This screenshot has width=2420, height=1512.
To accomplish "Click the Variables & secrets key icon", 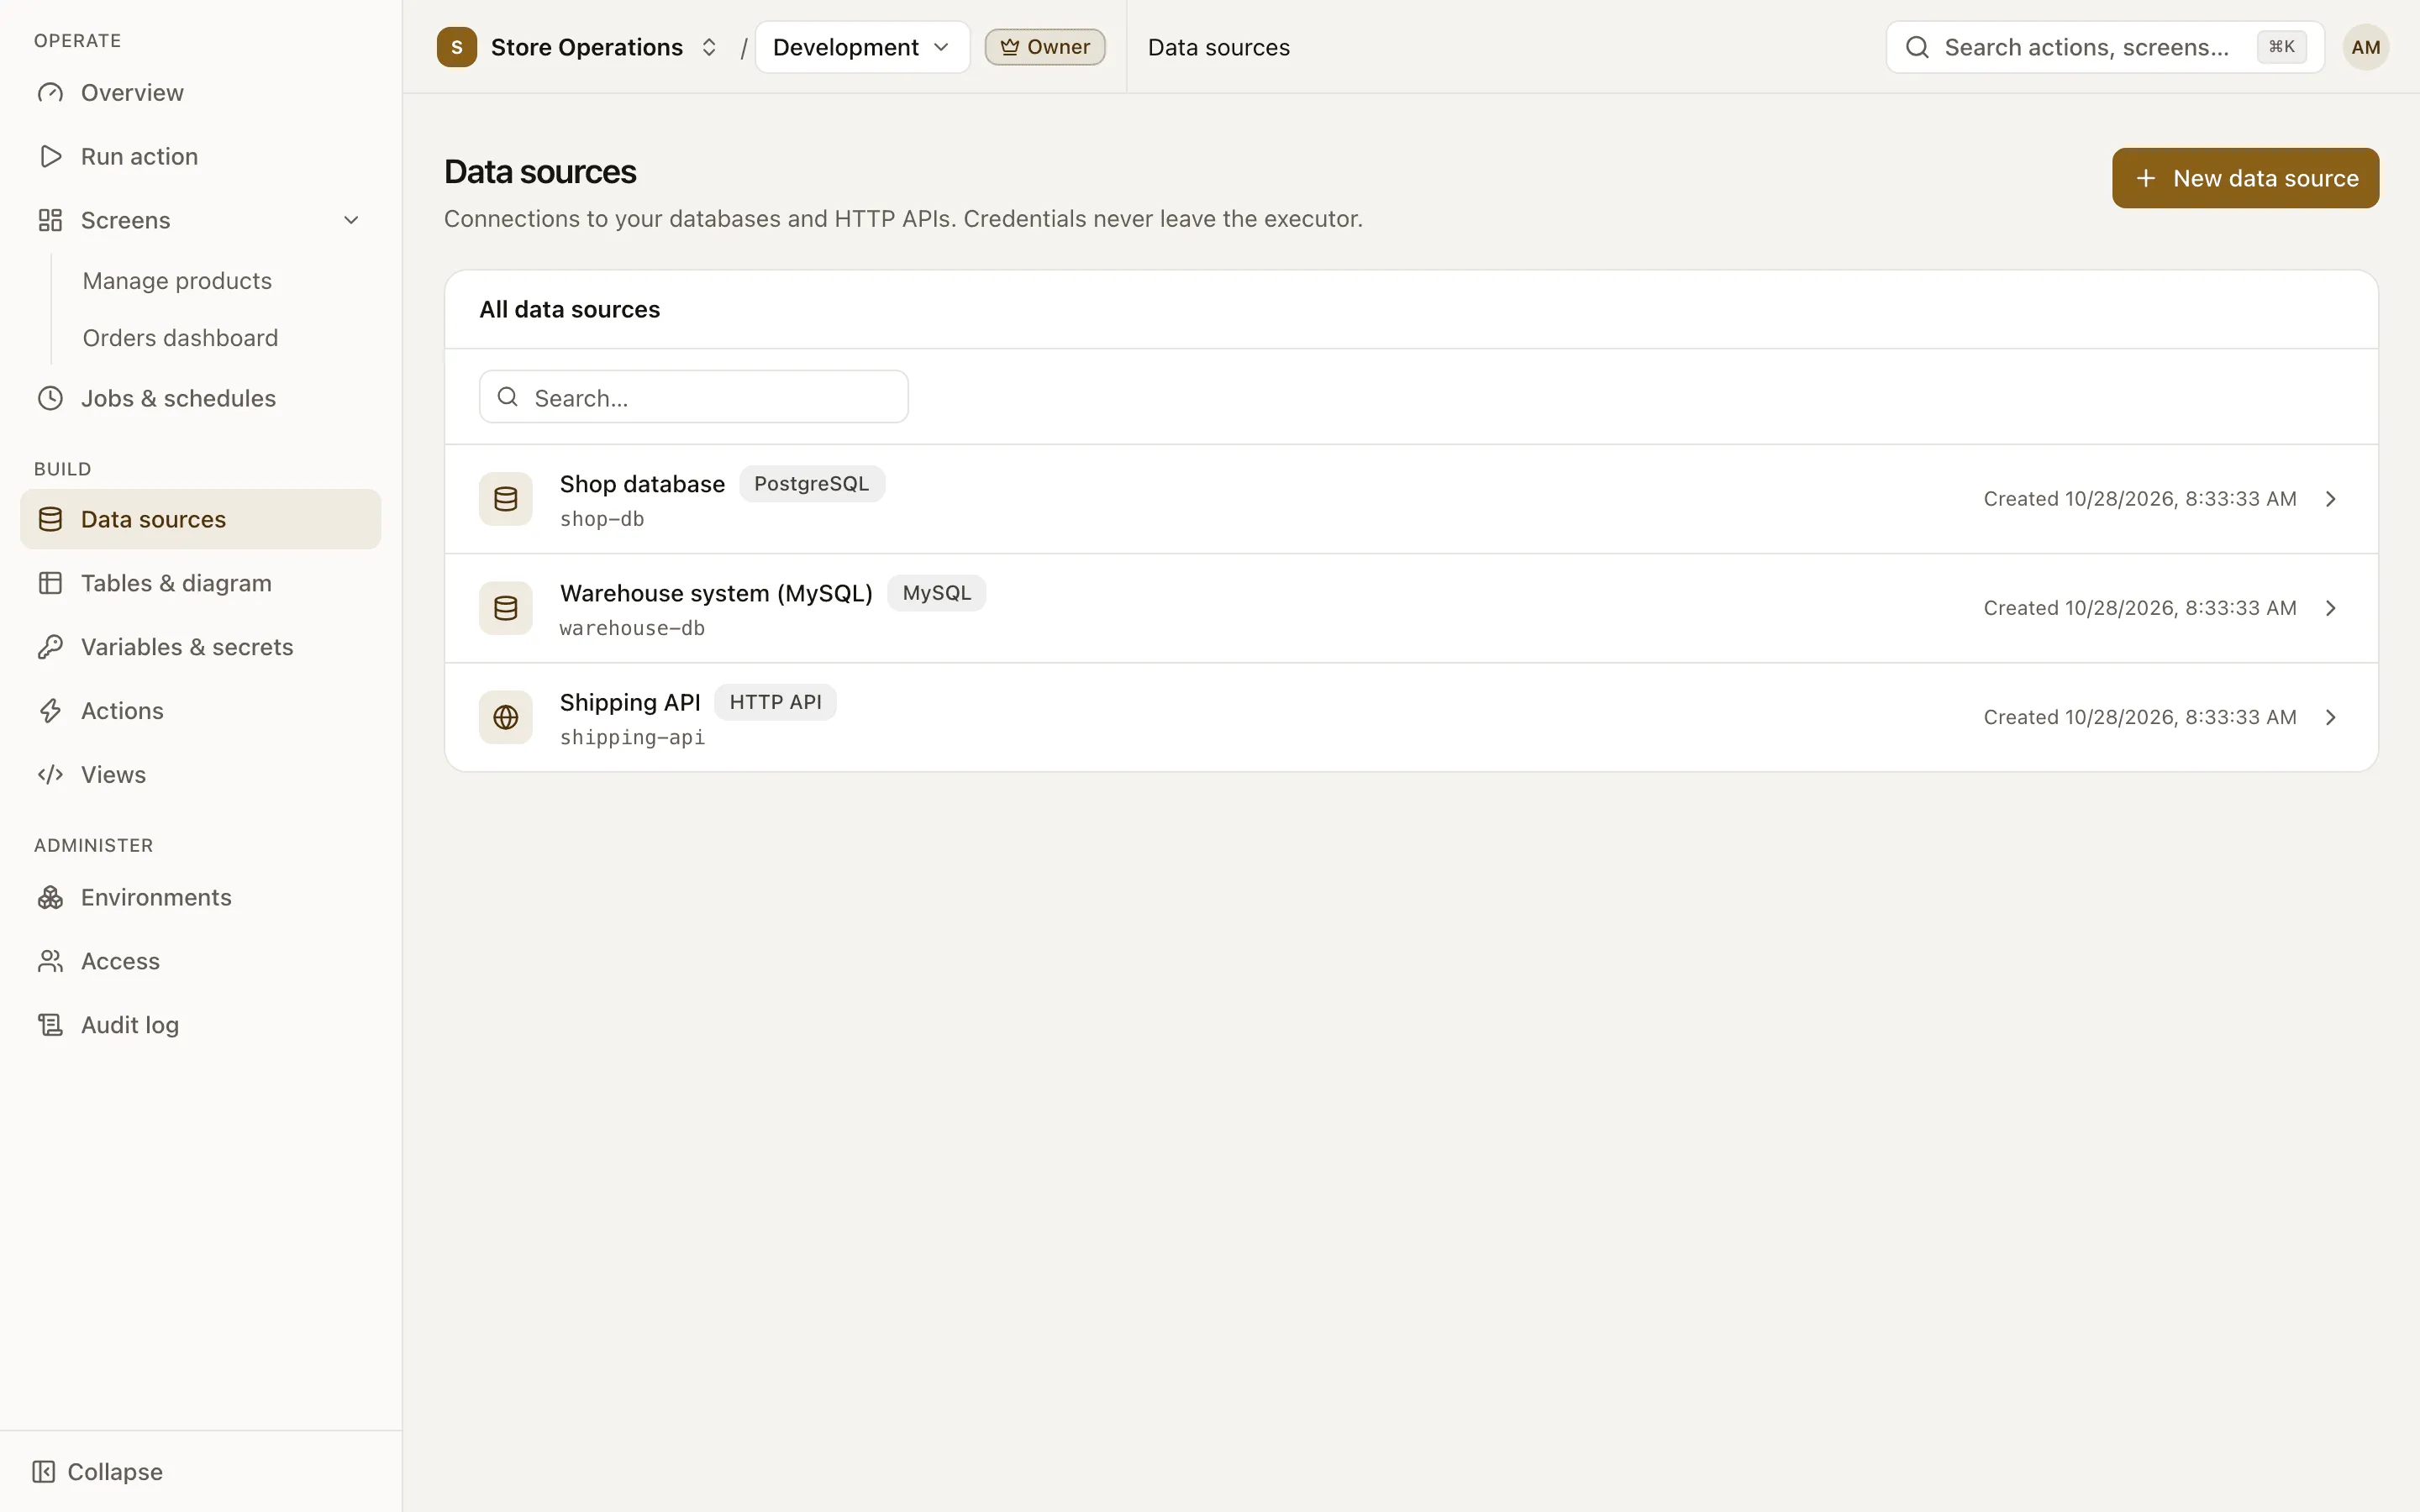I will 50,647.
